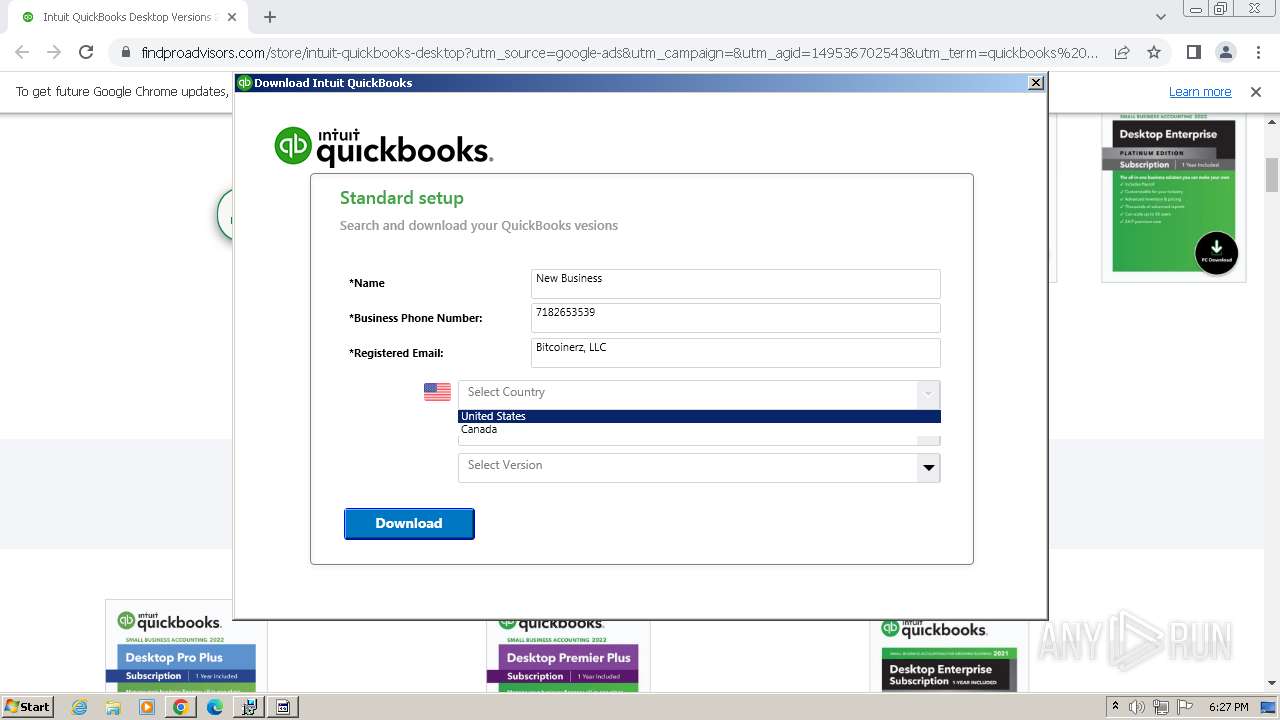The height and width of the screenshot is (720, 1280).
Task: Click the Business Phone Number input field
Action: click(x=735, y=318)
